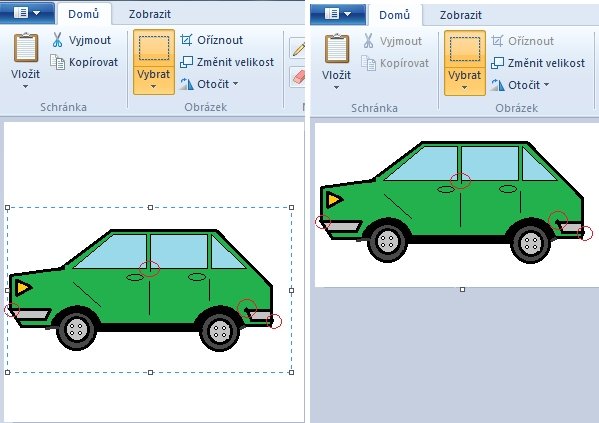Switch to Zobrazit tab in left window
This screenshot has width=599, height=423.
[x=150, y=14]
